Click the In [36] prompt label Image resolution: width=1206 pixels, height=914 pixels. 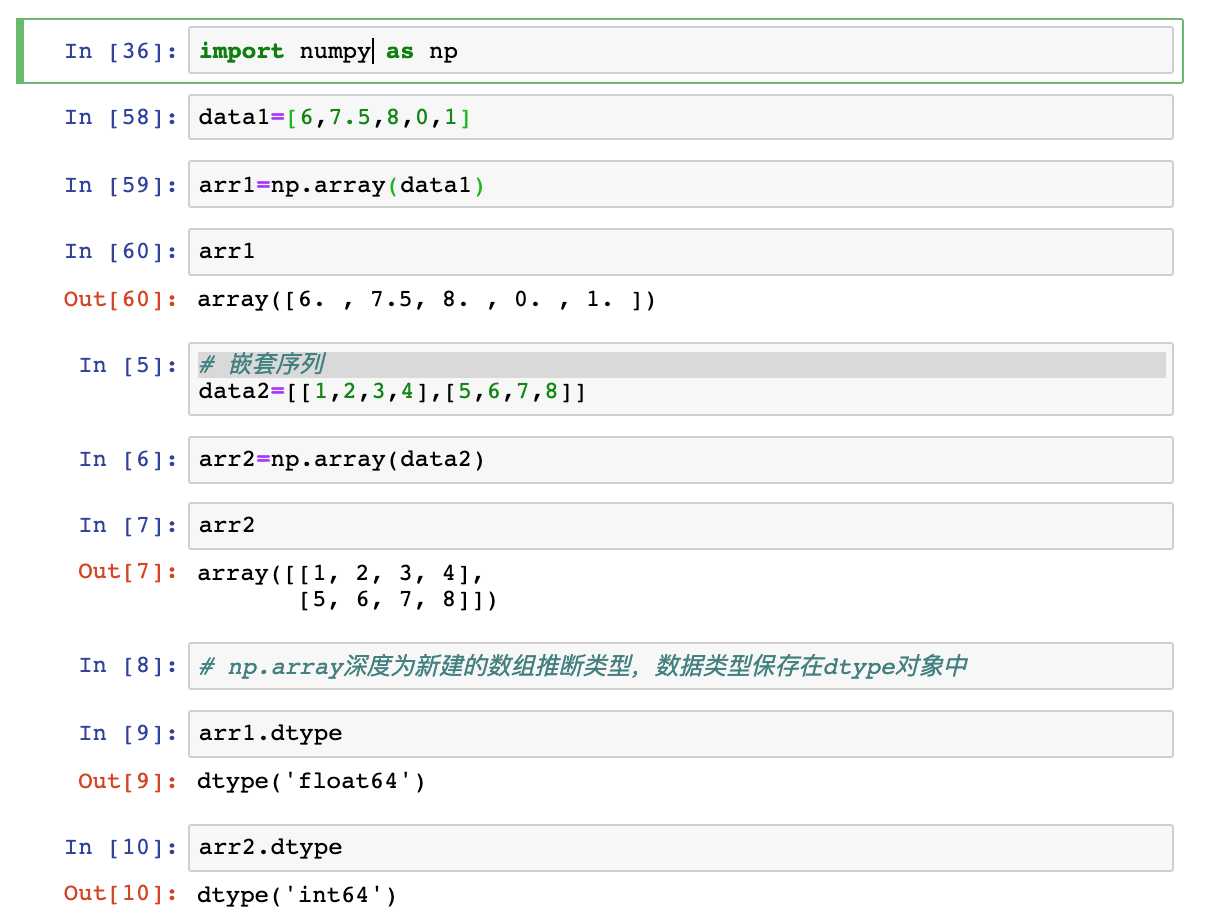[x=121, y=50]
